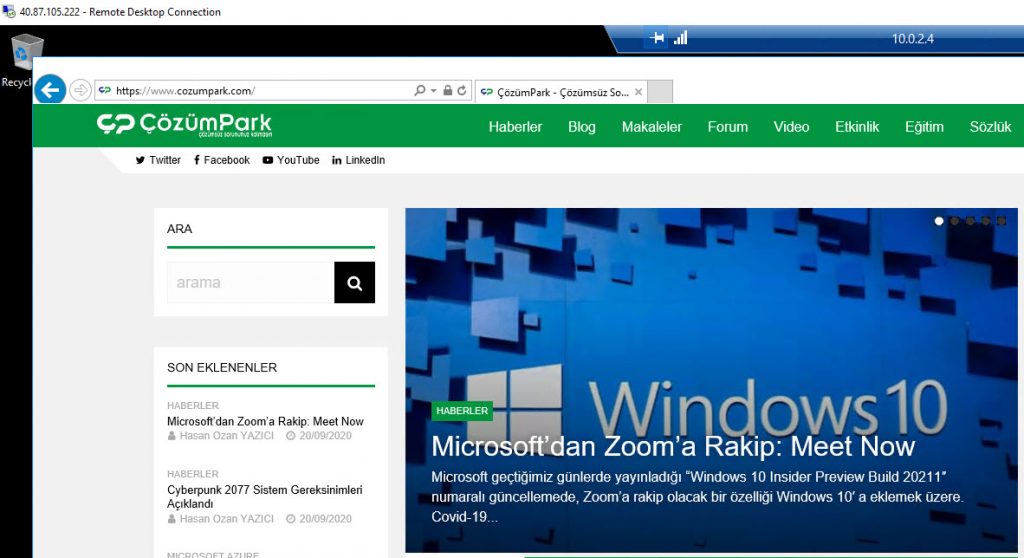Refresh the page with reload icon
Image resolution: width=1024 pixels, height=558 pixels.
click(x=462, y=90)
